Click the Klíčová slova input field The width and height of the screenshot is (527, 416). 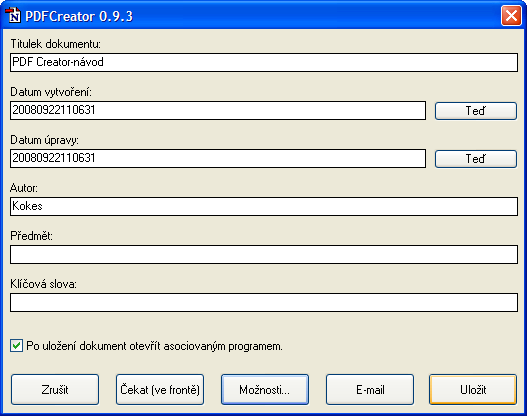point(264,302)
